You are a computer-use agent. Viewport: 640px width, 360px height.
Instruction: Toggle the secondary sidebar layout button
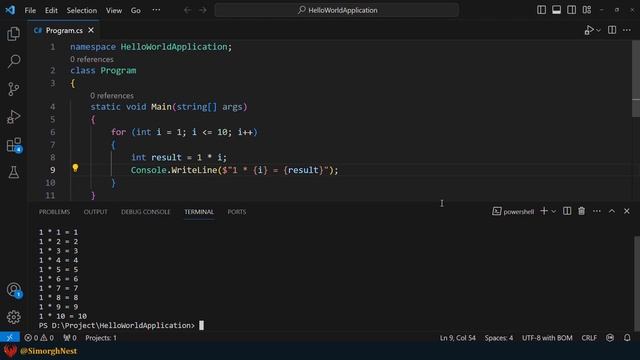[x=571, y=10]
